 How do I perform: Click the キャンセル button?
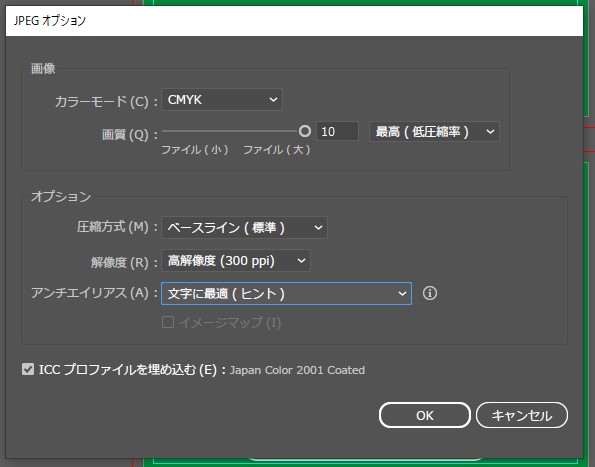pos(522,415)
